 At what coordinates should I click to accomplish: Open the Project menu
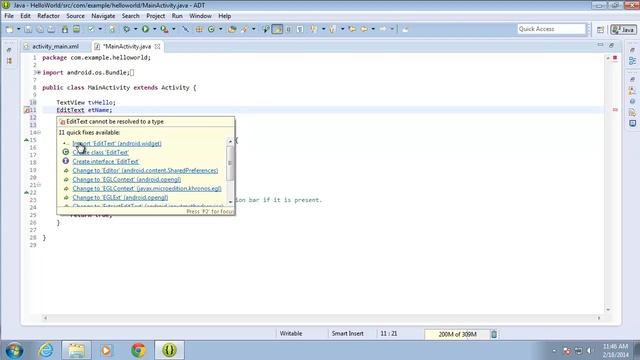(156, 16)
